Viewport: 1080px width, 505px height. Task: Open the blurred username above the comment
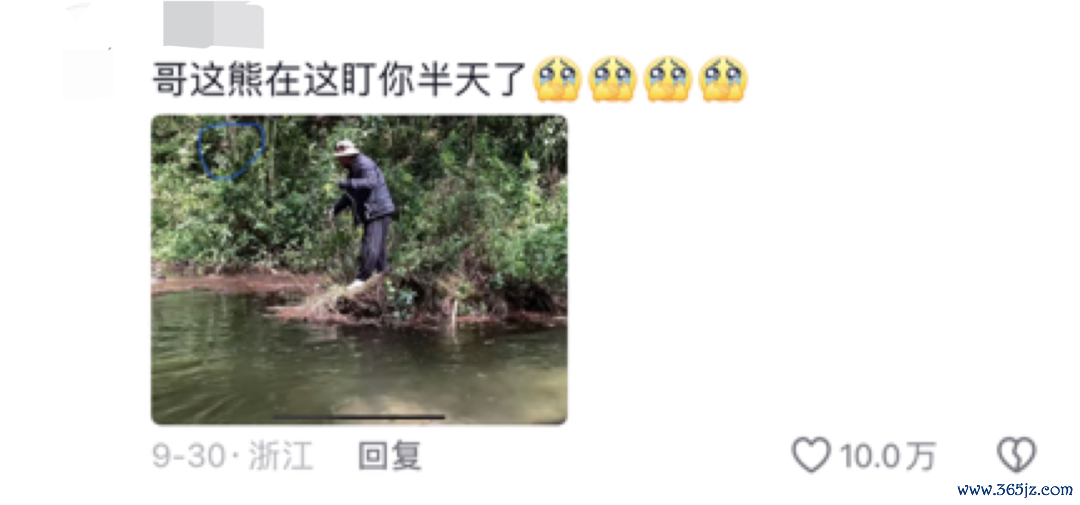click(214, 24)
